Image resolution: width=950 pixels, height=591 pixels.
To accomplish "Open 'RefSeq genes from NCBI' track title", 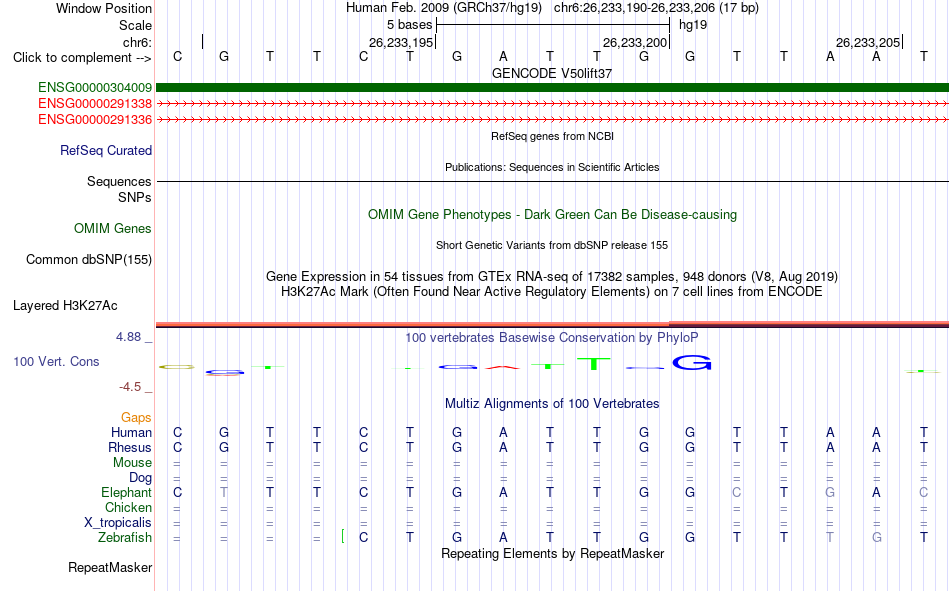I will tap(552, 136).
